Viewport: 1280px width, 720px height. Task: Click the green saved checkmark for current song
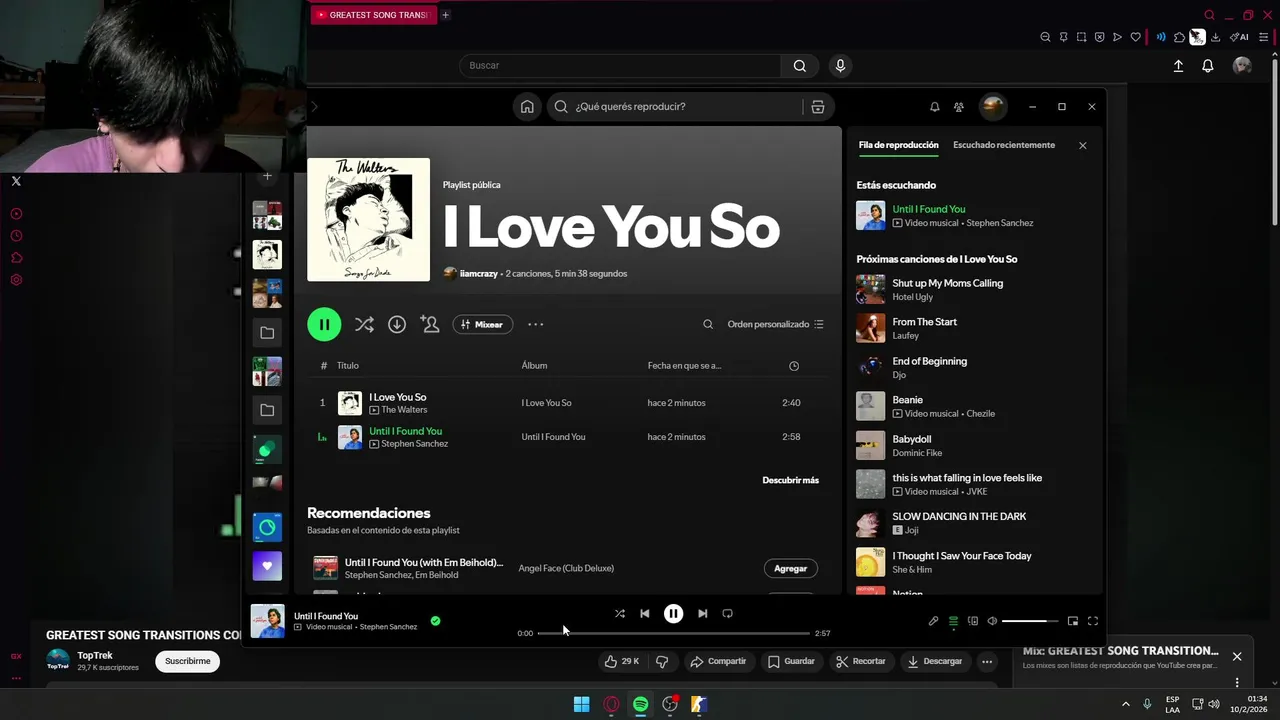pyautogui.click(x=435, y=621)
